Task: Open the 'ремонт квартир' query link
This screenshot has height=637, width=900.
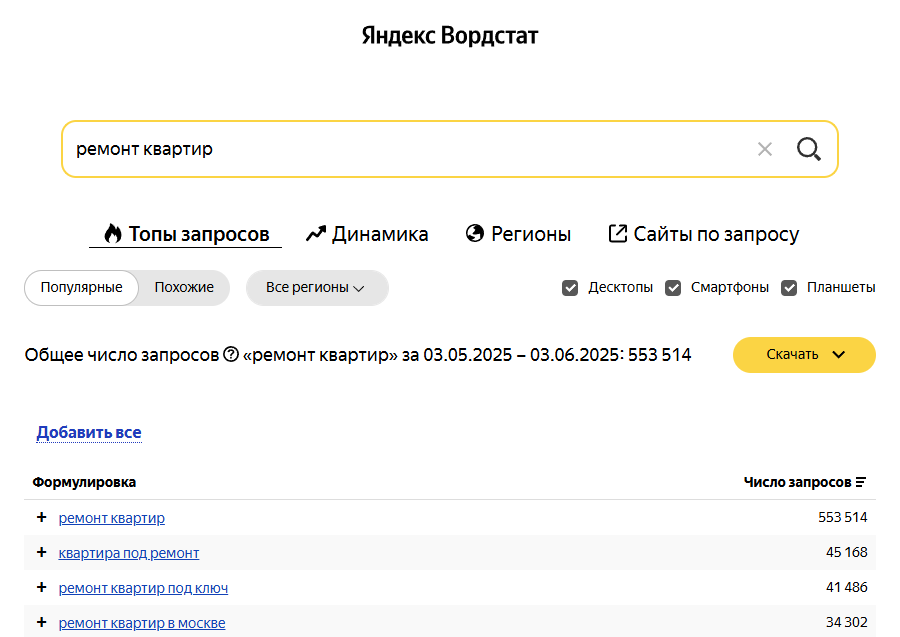Action: point(111,518)
